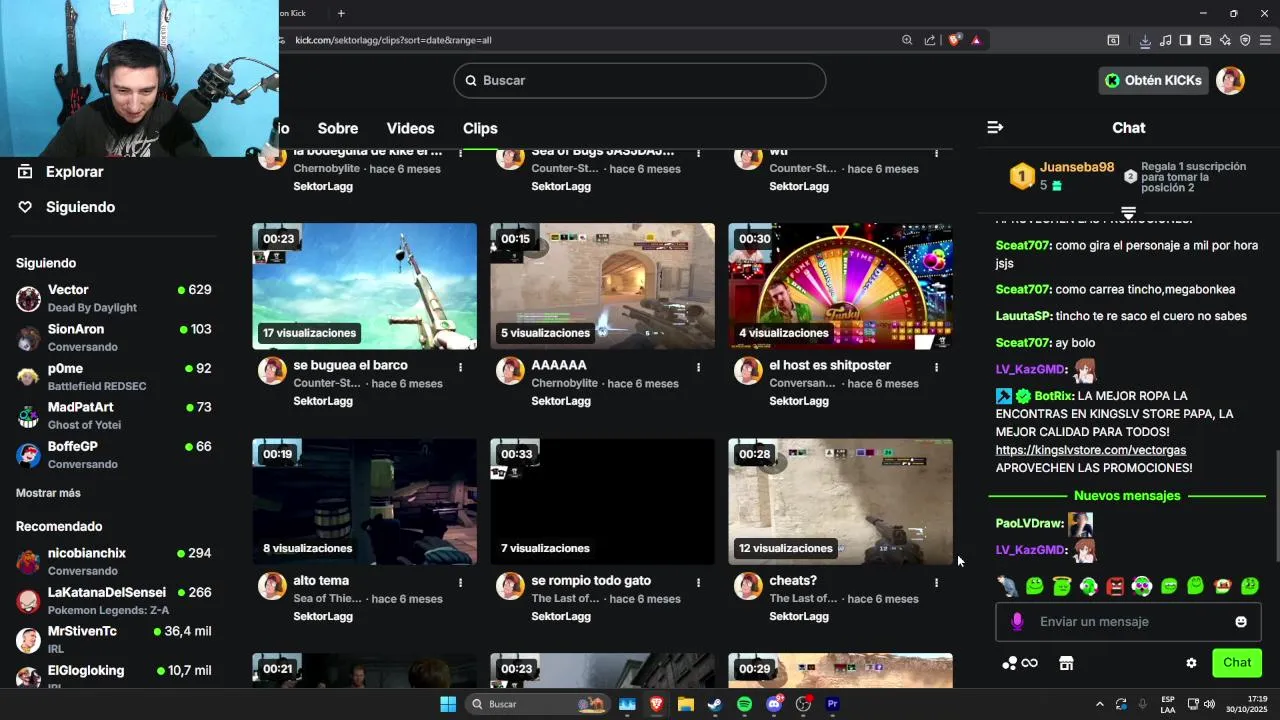This screenshot has width=1280, height=720.
Task: Open SionAron channel in following list
Action: [x=114, y=337]
